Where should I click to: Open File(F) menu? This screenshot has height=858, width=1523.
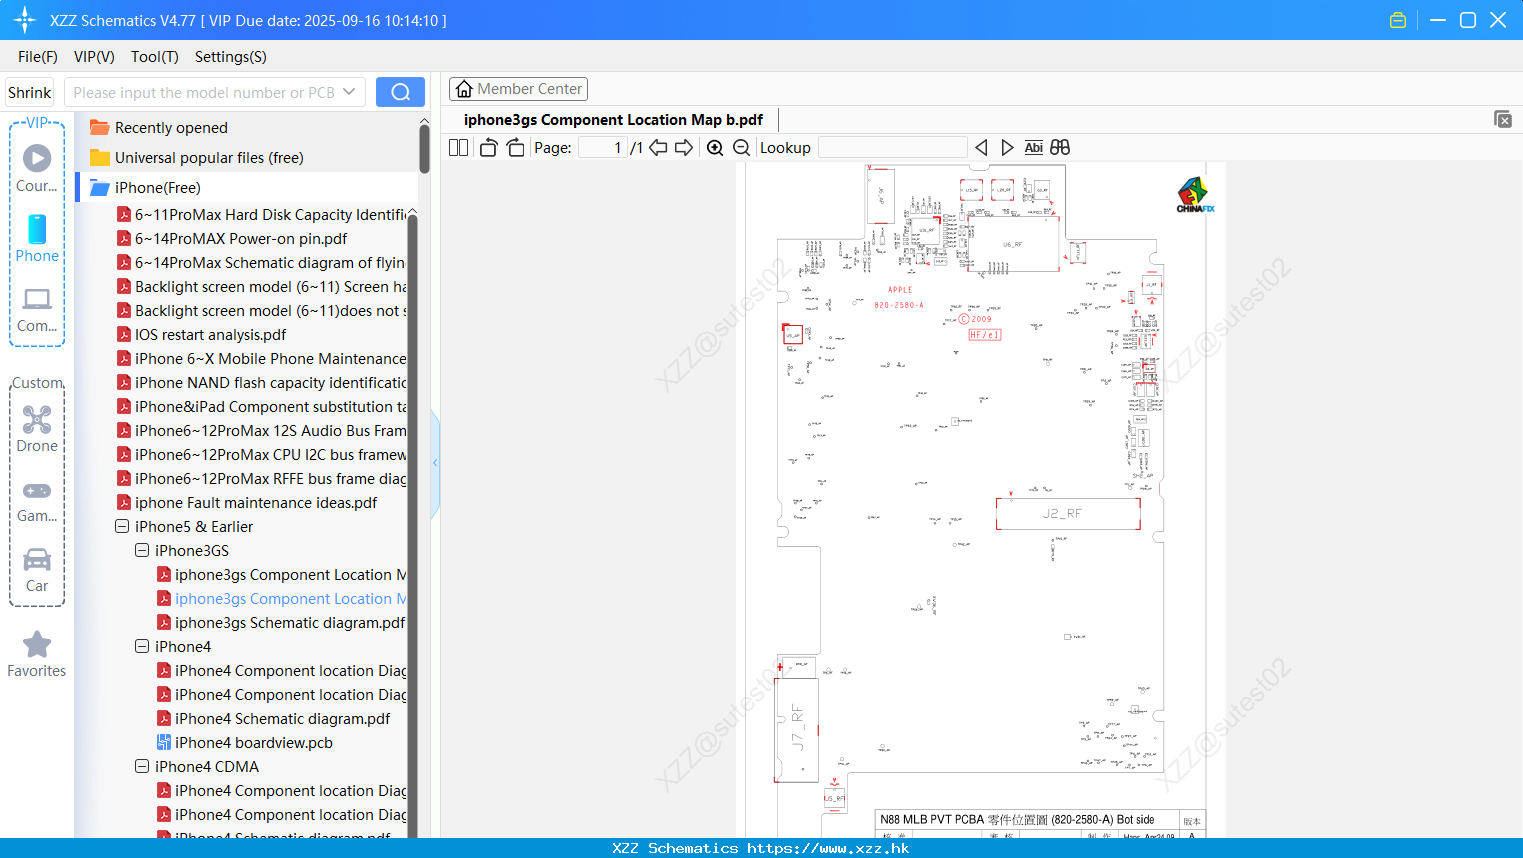click(38, 57)
